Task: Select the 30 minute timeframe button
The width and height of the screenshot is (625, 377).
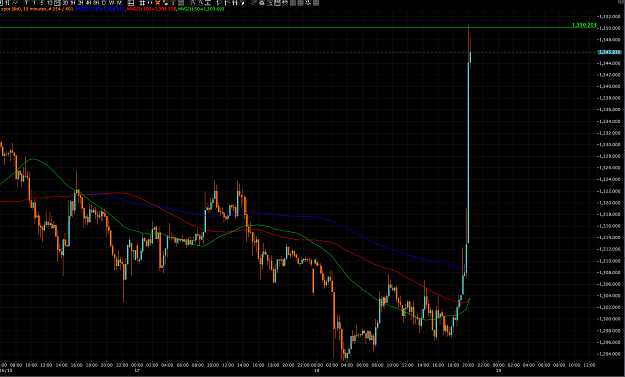Action: pos(65,3)
